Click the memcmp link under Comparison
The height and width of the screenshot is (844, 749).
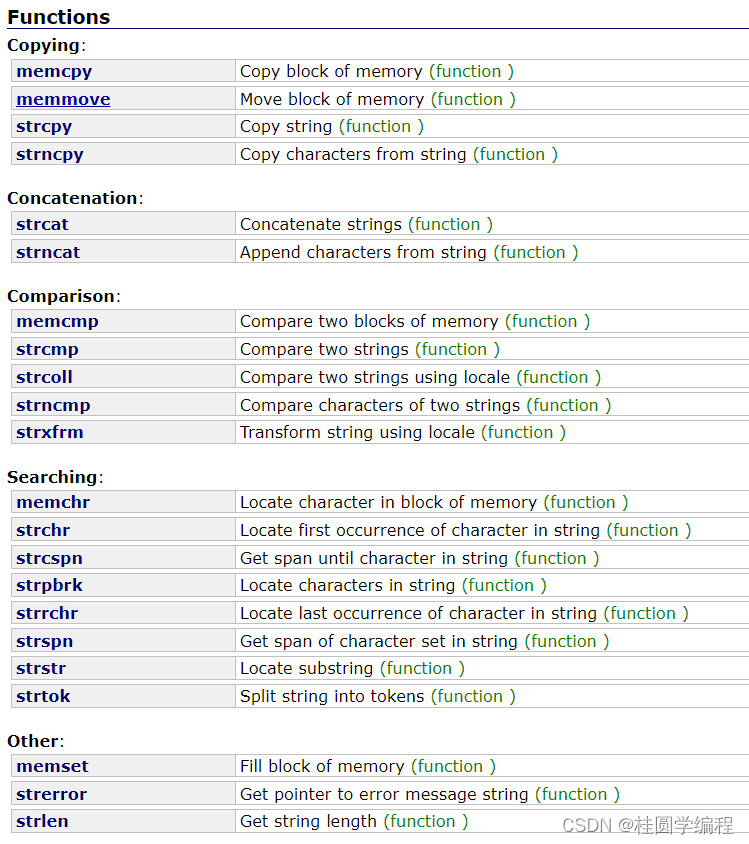pyautogui.click(x=57, y=321)
